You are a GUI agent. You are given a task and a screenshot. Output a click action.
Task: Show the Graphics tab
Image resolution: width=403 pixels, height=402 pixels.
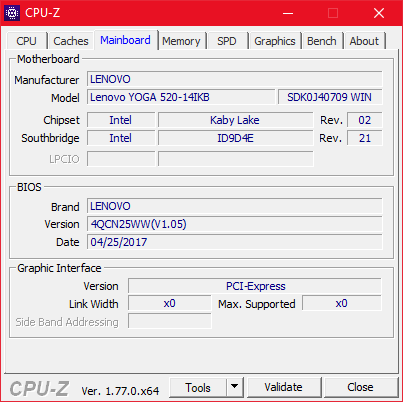(275, 41)
